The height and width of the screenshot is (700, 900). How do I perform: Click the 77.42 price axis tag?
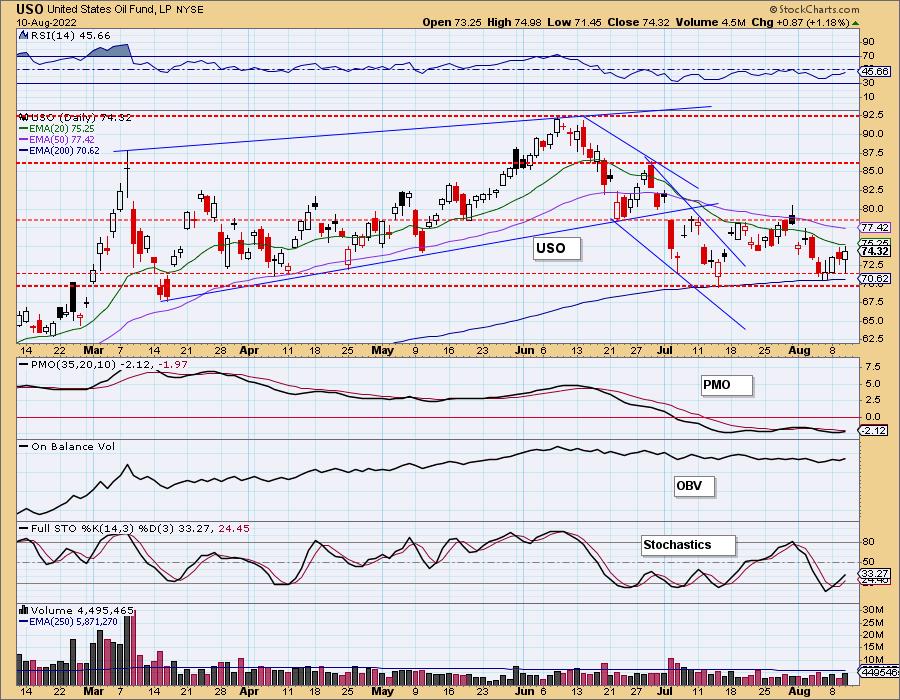point(875,228)
